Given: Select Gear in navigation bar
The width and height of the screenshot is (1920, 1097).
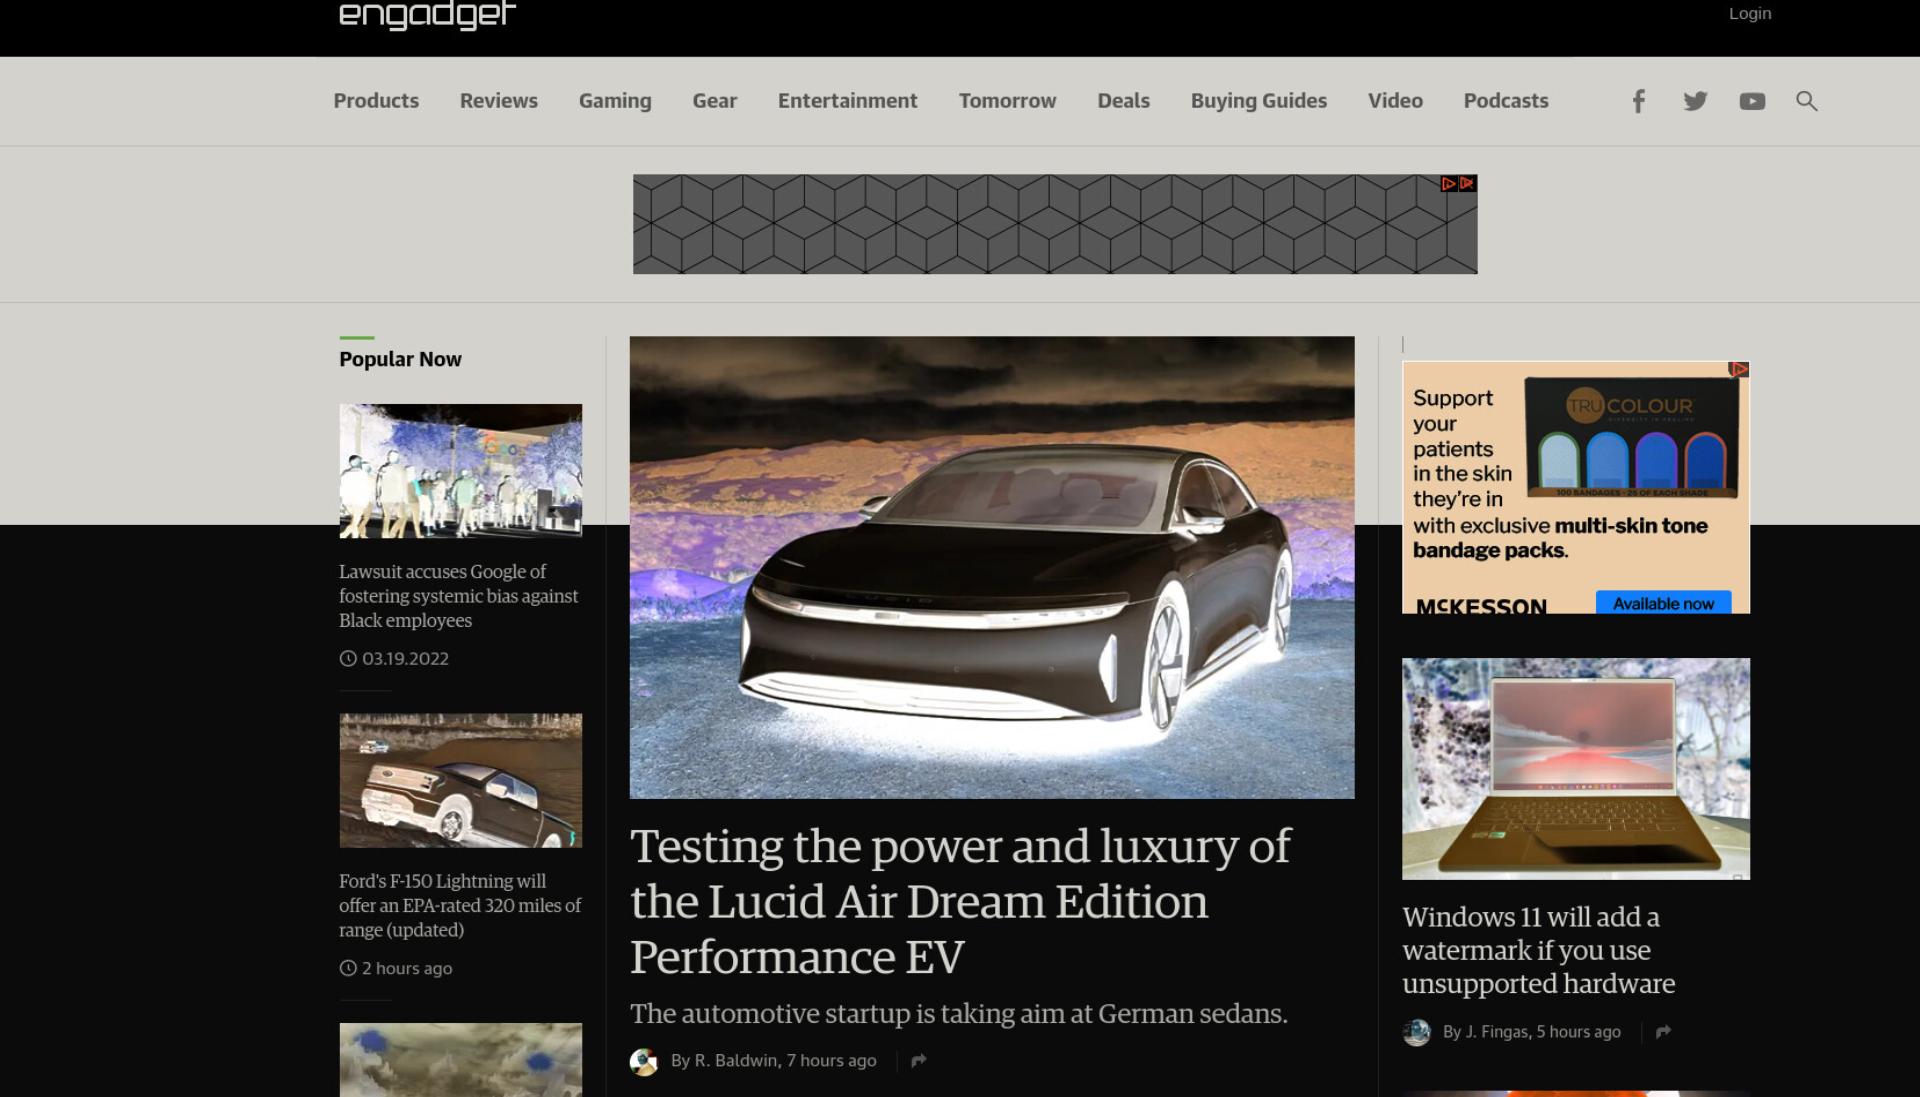Looking at the screenshot, I should tap(715, 101).
